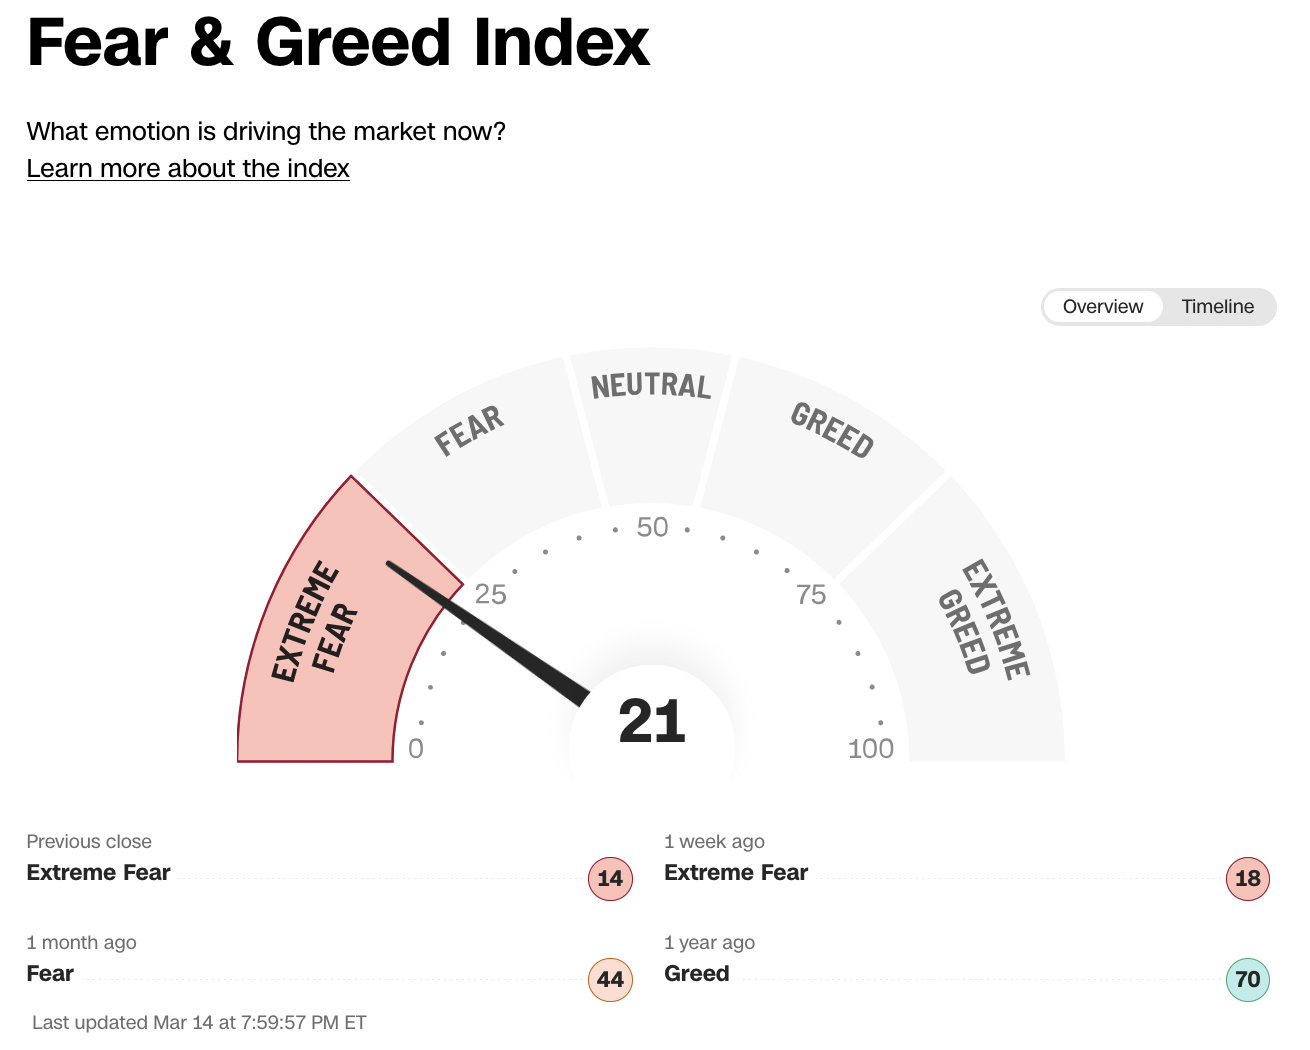Click the current index value 21
Image resolution: width=1310 pixels, height=1050 pixels.
tap(652, 722)
